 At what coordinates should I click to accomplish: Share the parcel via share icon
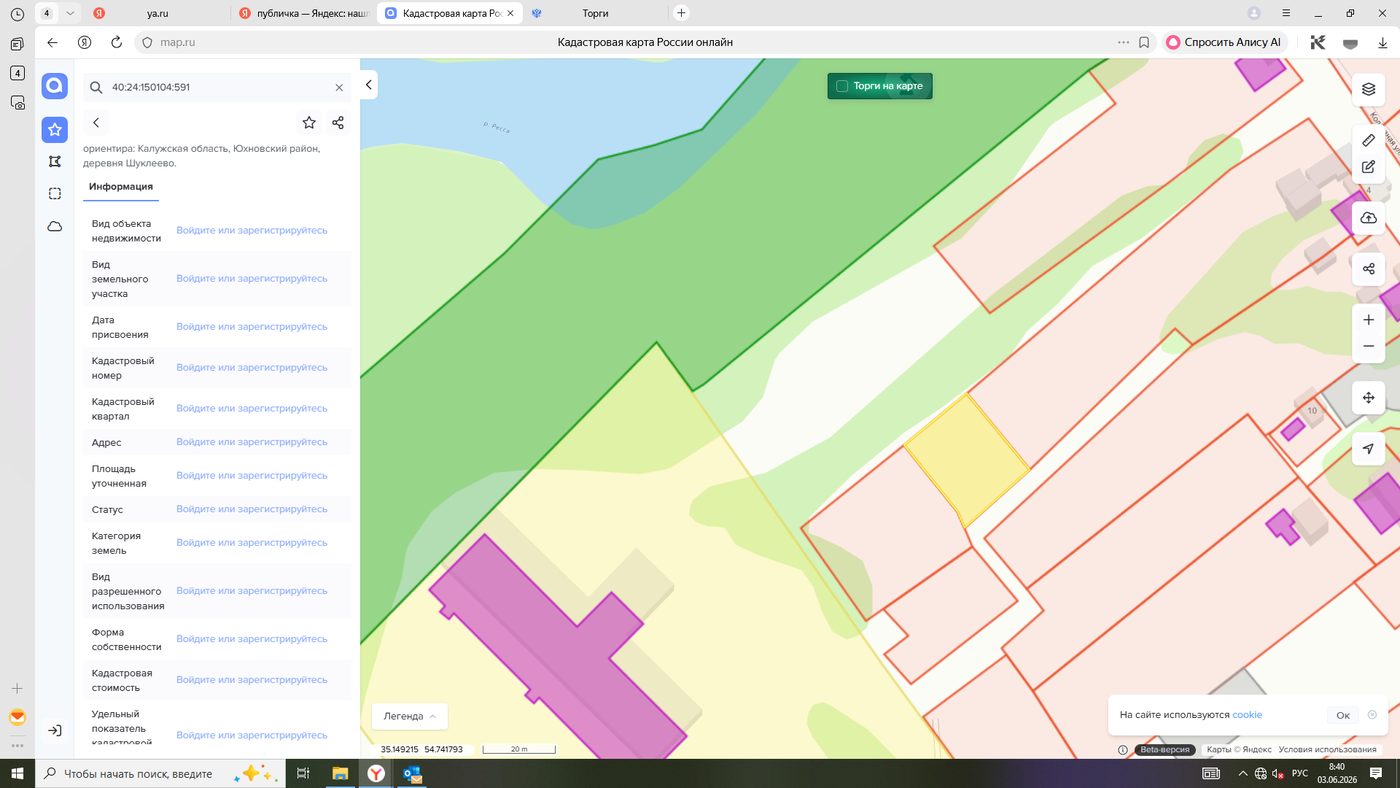pyautogui.click(x=338, y=122)
